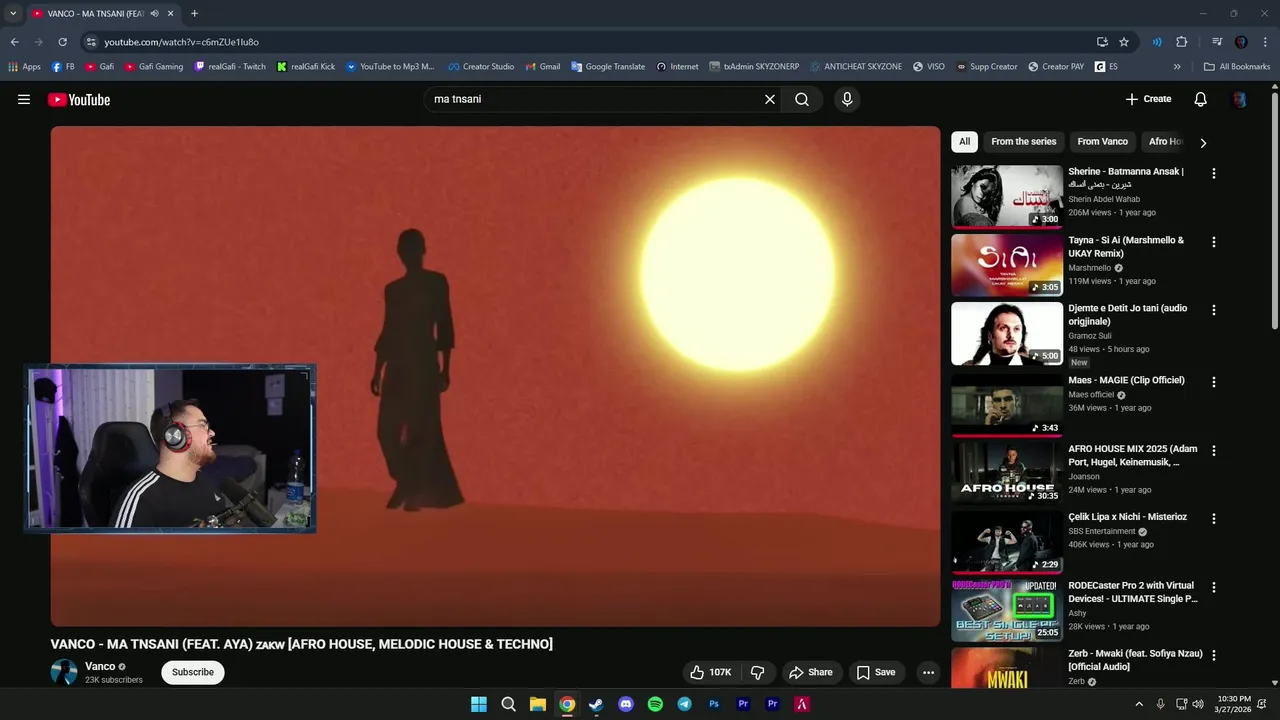Show more bookmarks with the chevron

coord(1177,67)
